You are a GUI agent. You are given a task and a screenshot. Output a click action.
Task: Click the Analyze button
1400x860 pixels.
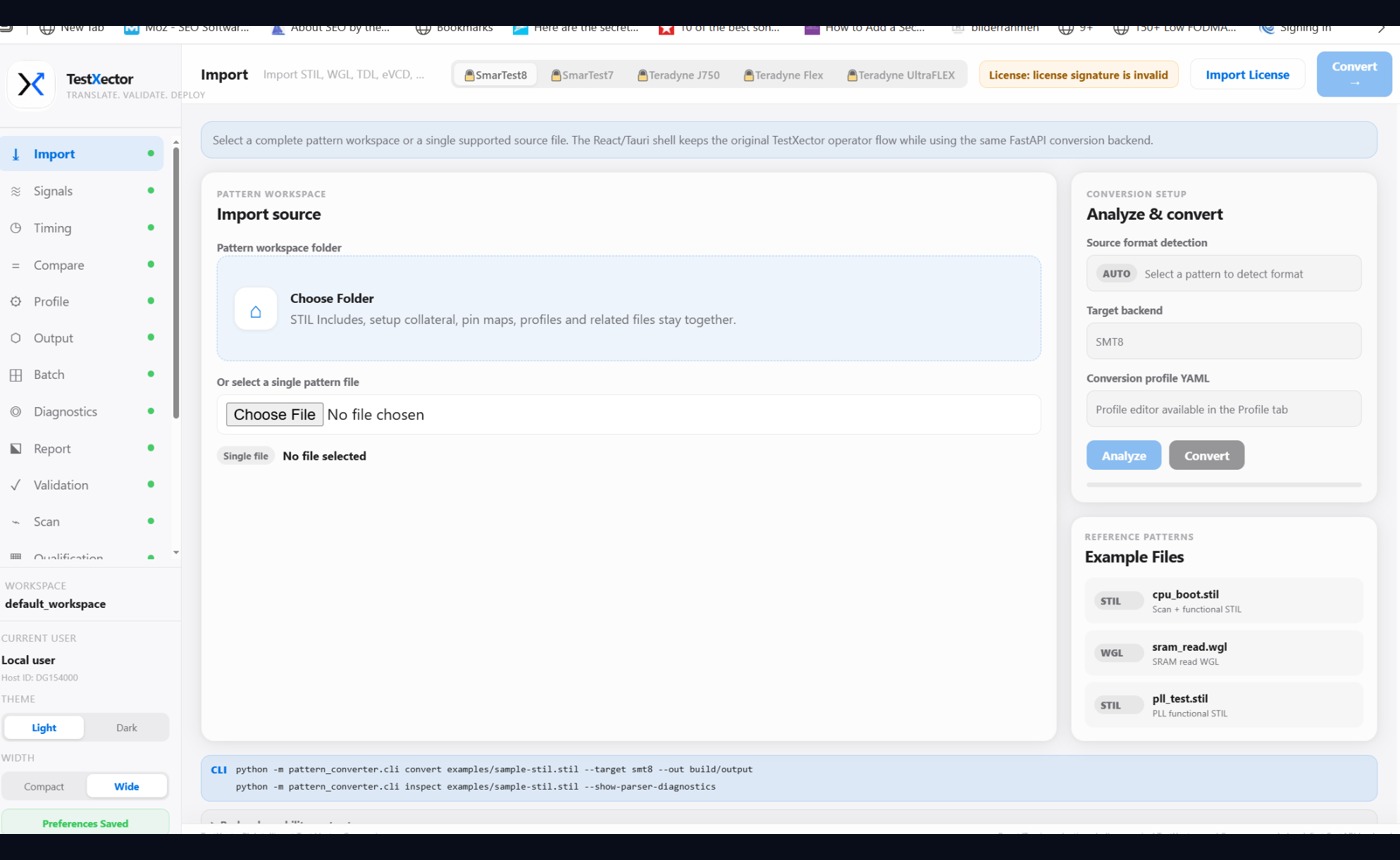(1124, 455)
